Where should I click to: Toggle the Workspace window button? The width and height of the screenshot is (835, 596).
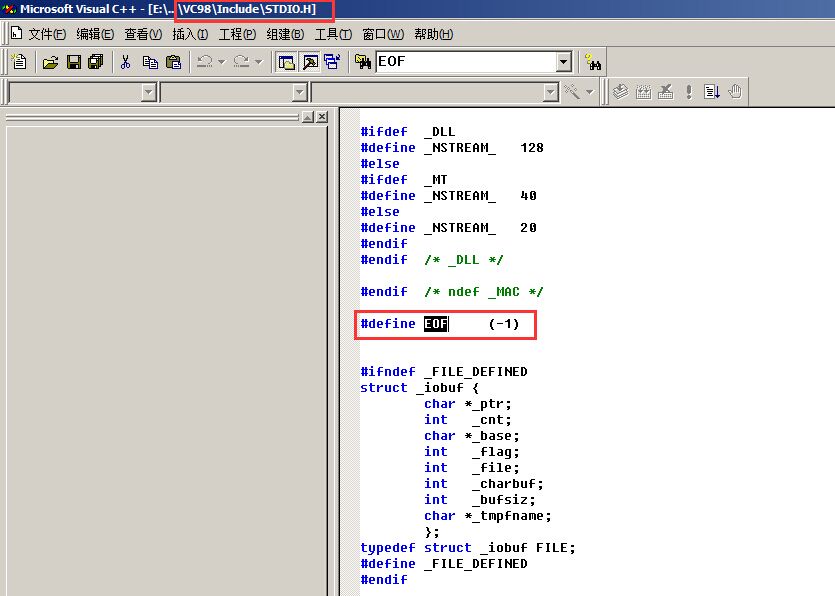click(x=287, y=62)
